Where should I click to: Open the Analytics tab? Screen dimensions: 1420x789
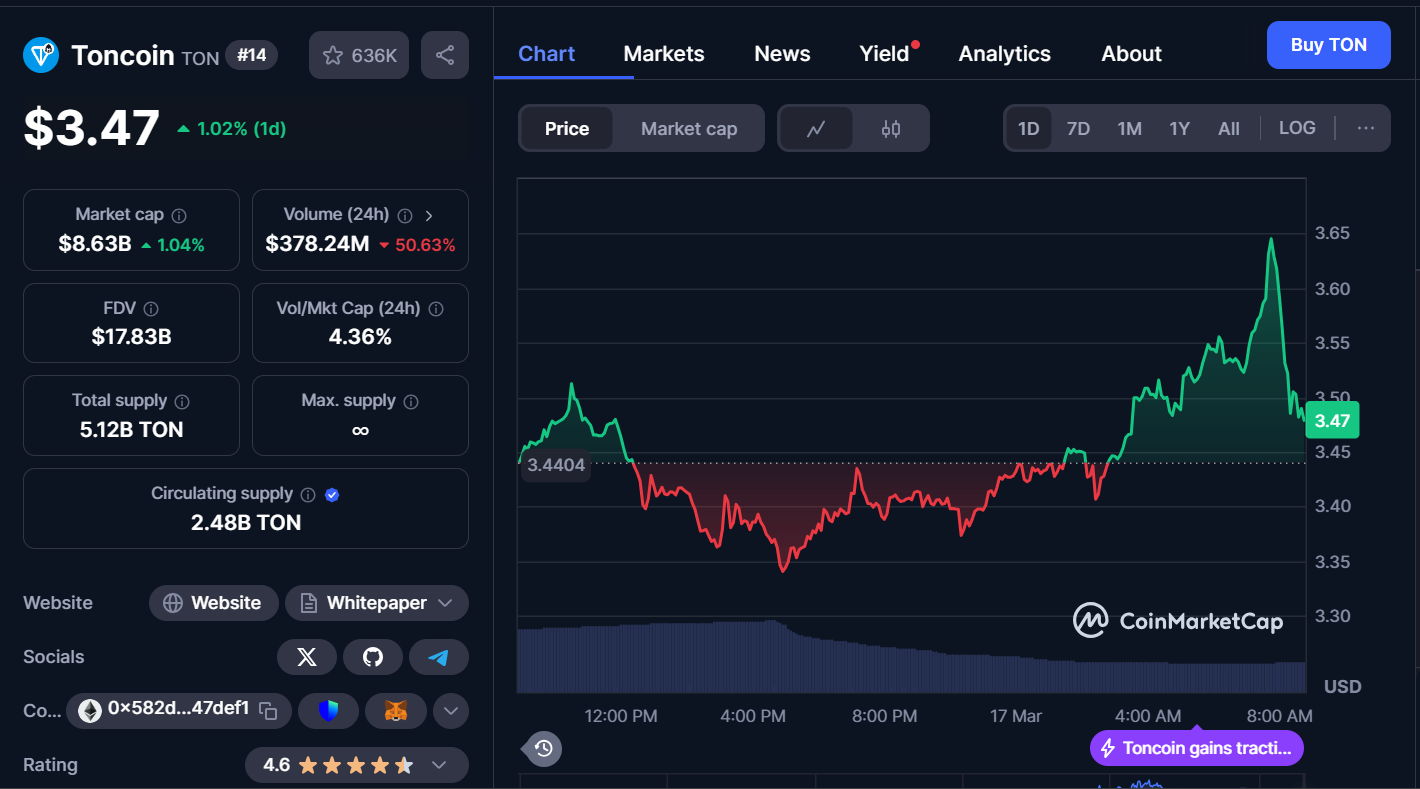(x=1005, y=54)
